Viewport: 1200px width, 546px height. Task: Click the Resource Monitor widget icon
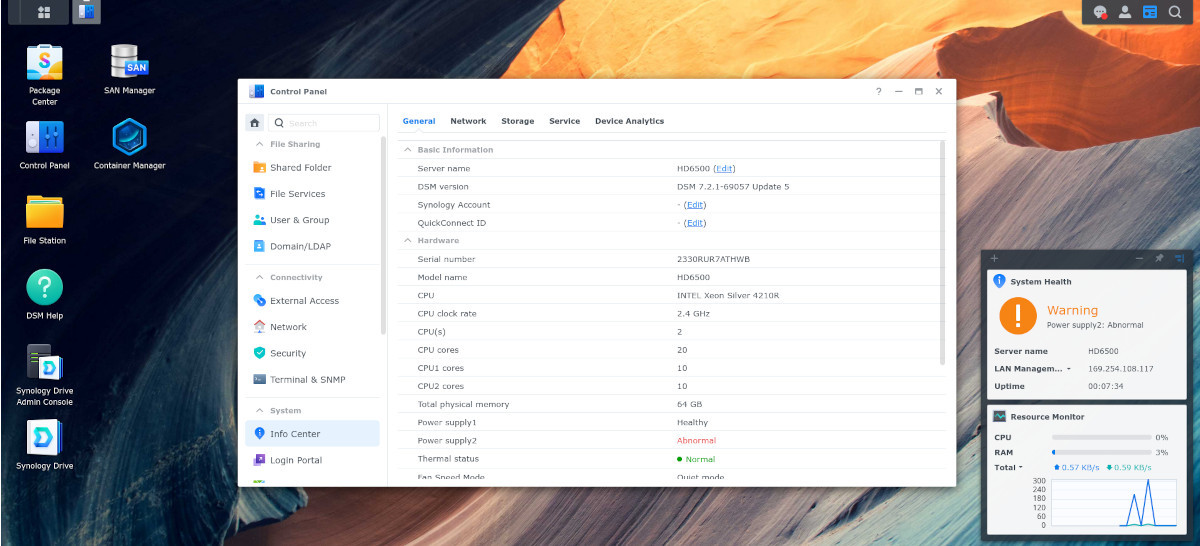[999, 416]
